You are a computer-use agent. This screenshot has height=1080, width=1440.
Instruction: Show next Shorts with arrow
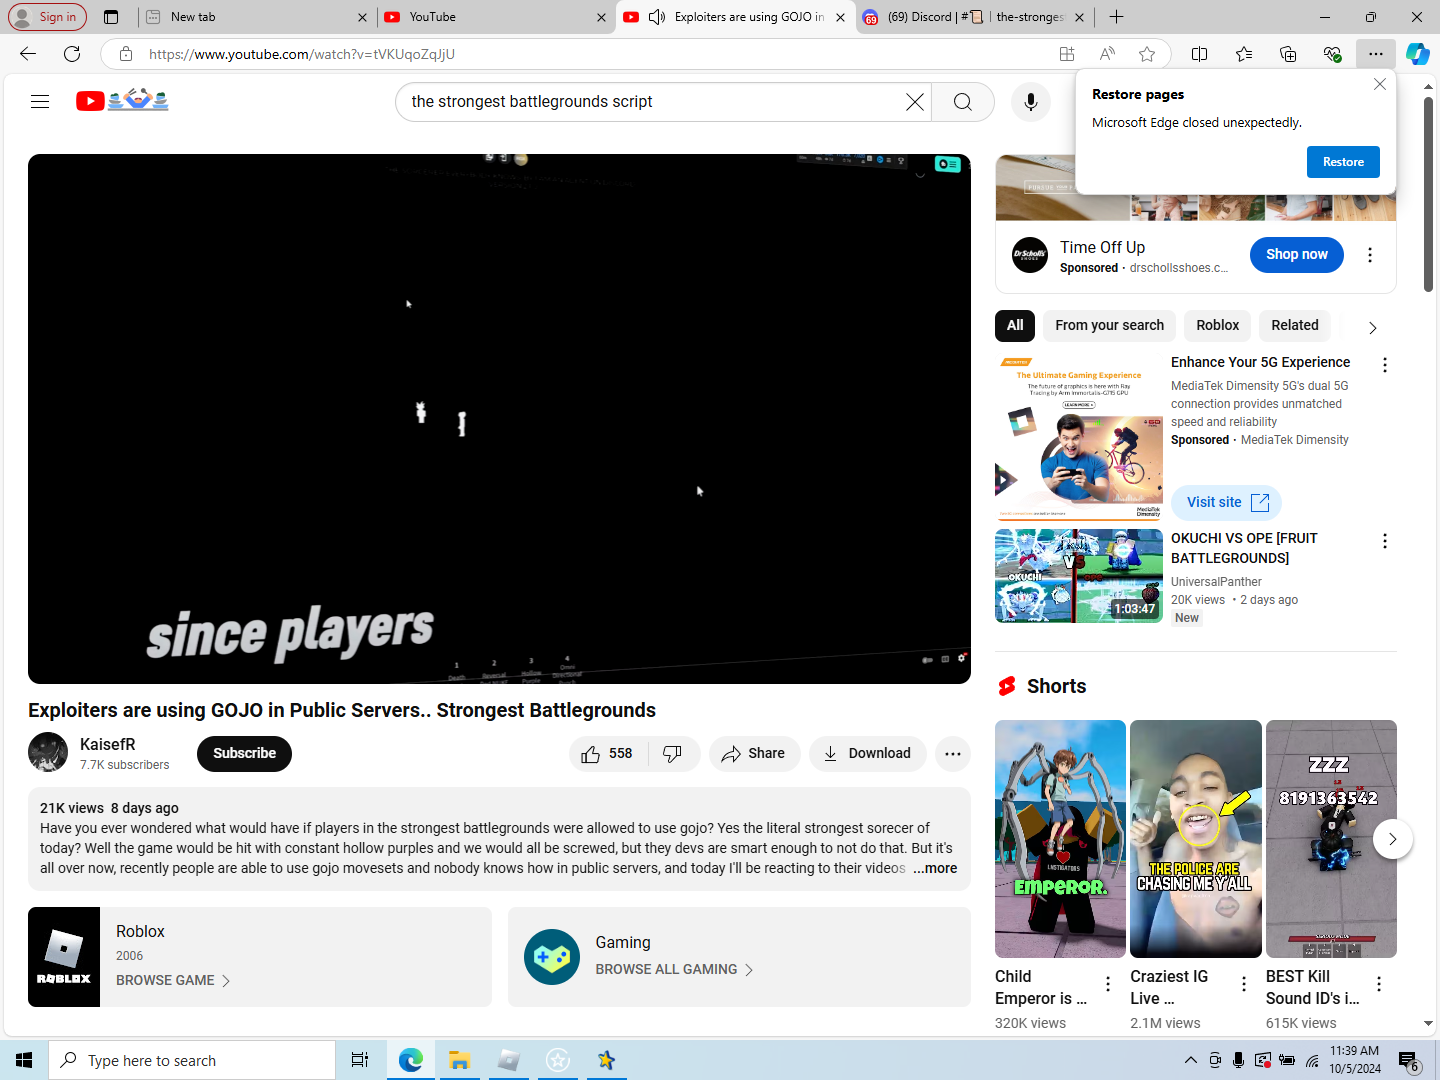(1392, 839)
